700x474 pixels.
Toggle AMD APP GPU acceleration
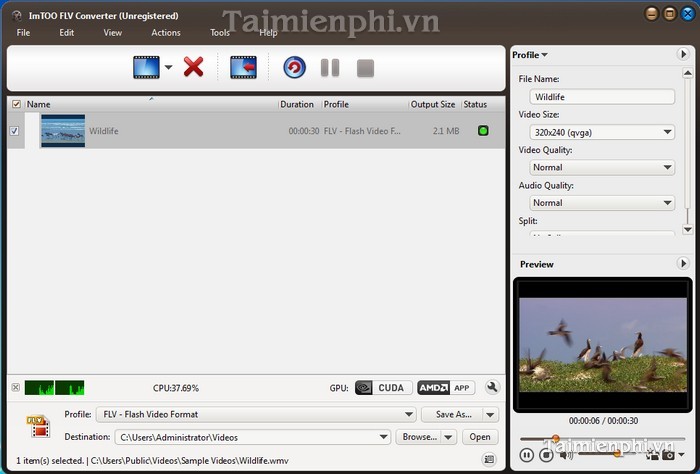pos(446,387)
